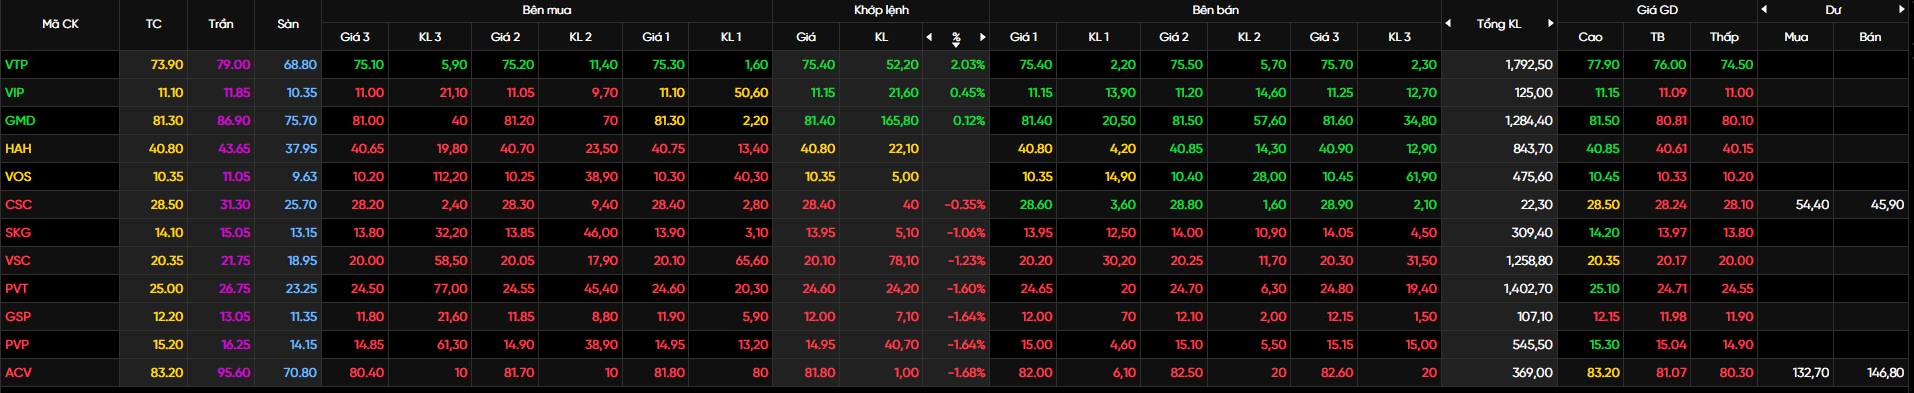Click PVT's -1.60% change value
1914x393 pixels.
[965, 289]
